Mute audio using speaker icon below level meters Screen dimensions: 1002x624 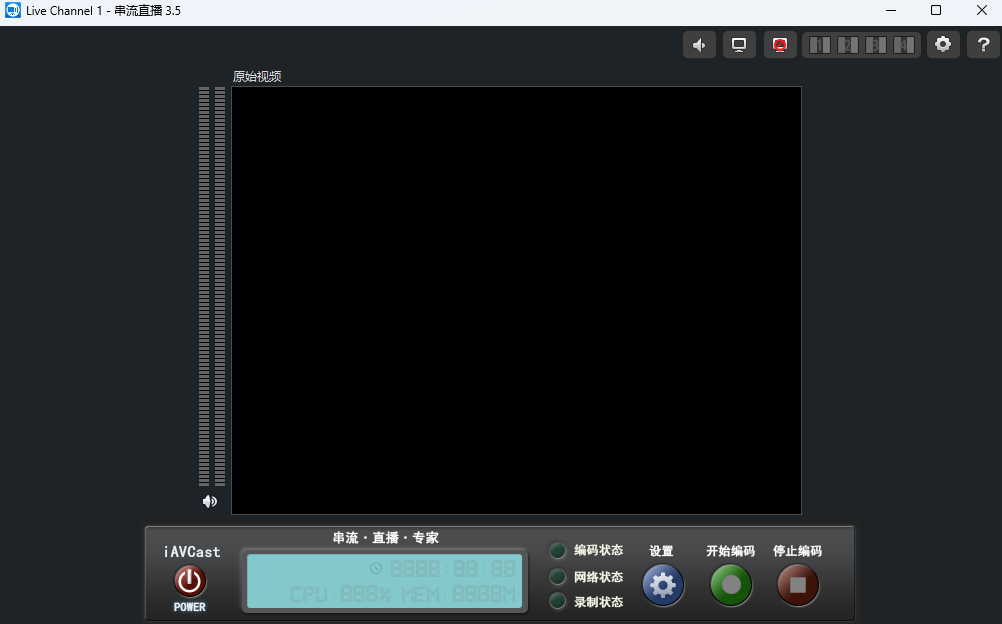click(x=210, y=501)
